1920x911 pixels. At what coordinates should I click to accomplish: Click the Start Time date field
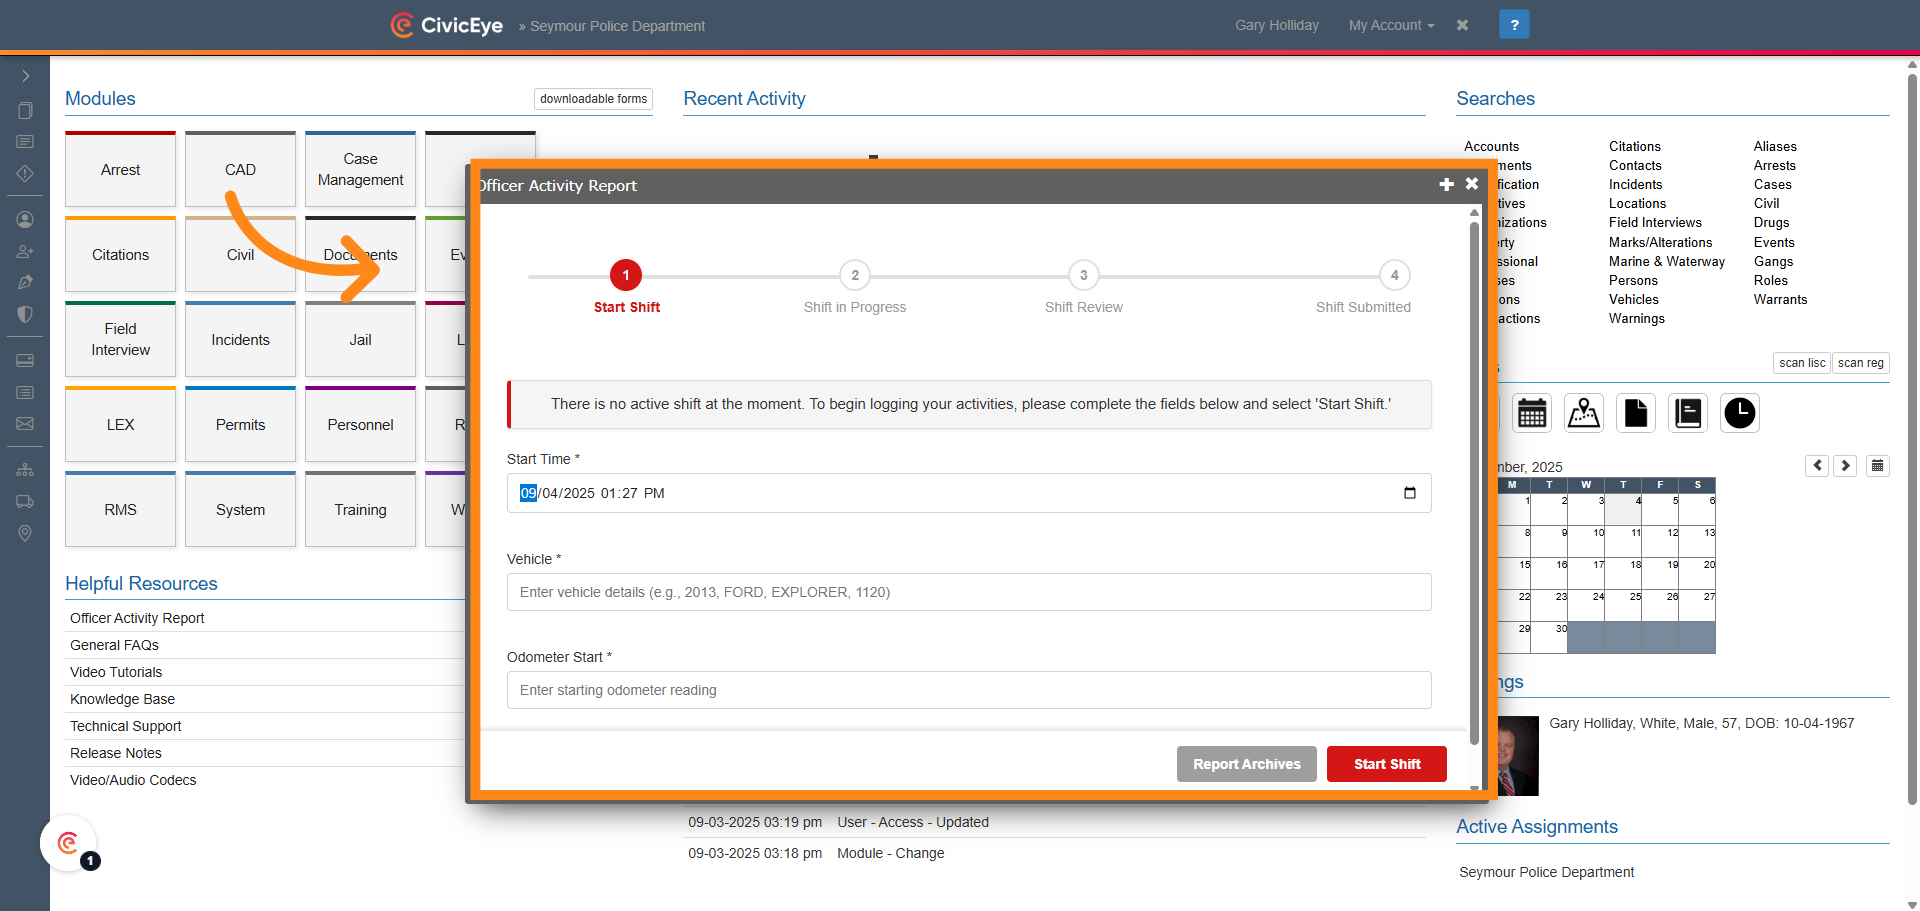(x=969, y=493)
